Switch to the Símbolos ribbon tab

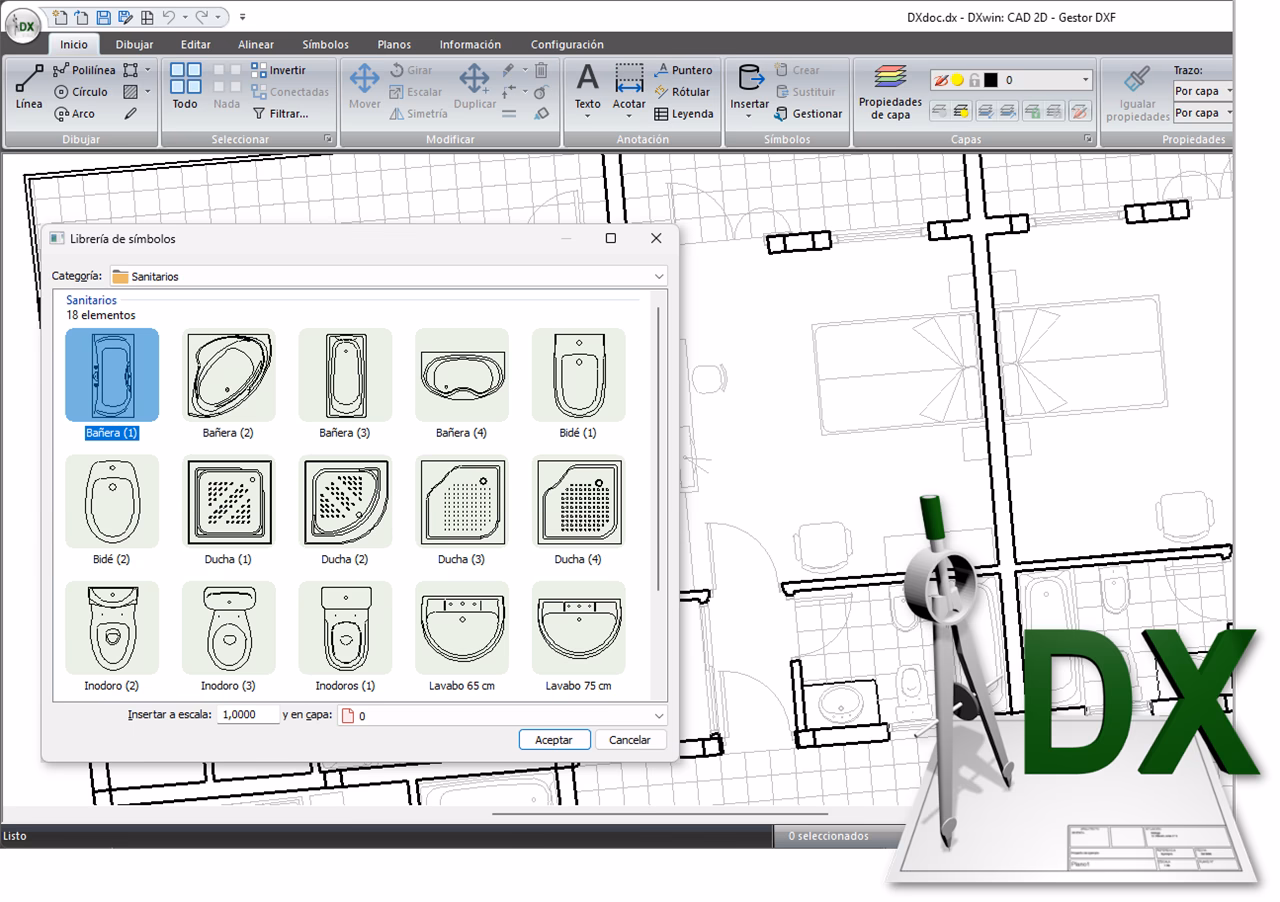pyautogui.click(x=326, y=44)
